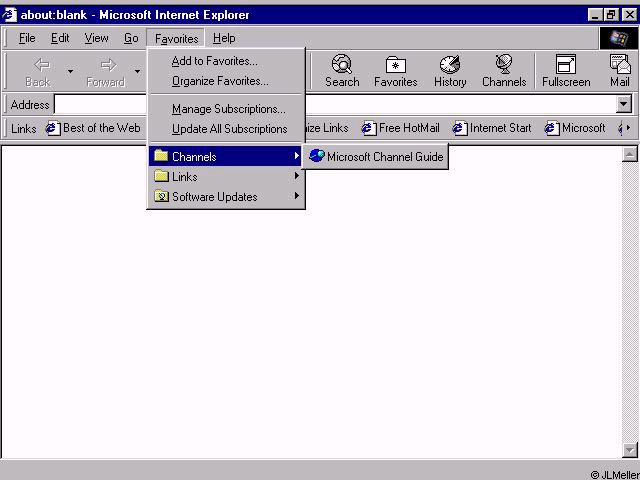Screen dimensions: 640x480
Task: Close the Favorites menu
Action: tap(176, 38)
